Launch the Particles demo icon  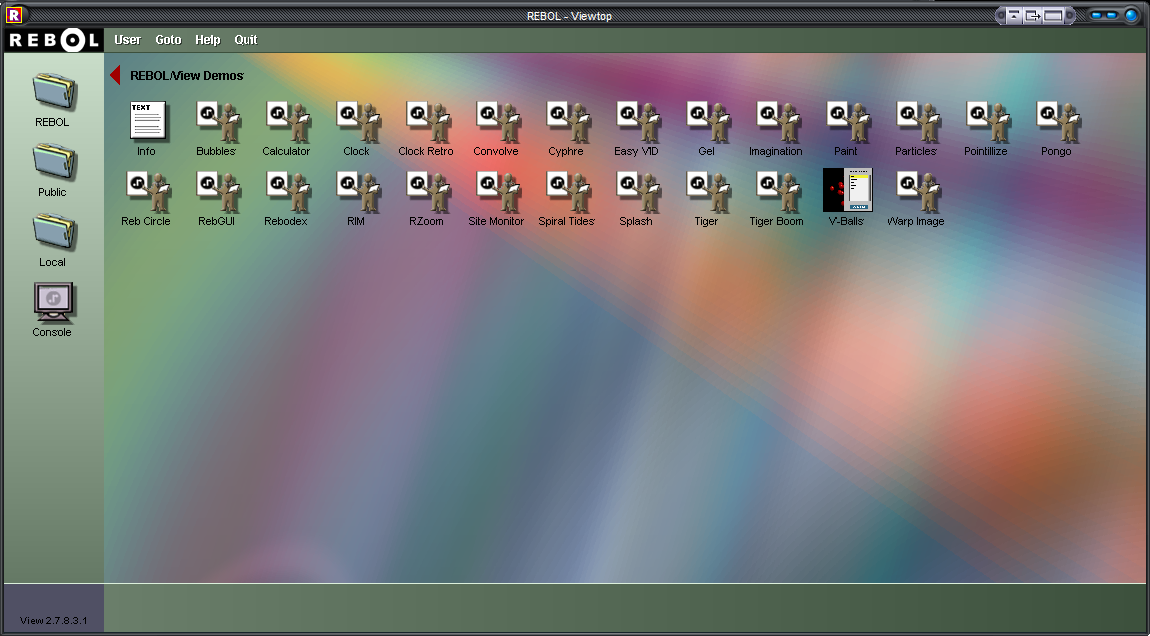(x=918, y=121)
